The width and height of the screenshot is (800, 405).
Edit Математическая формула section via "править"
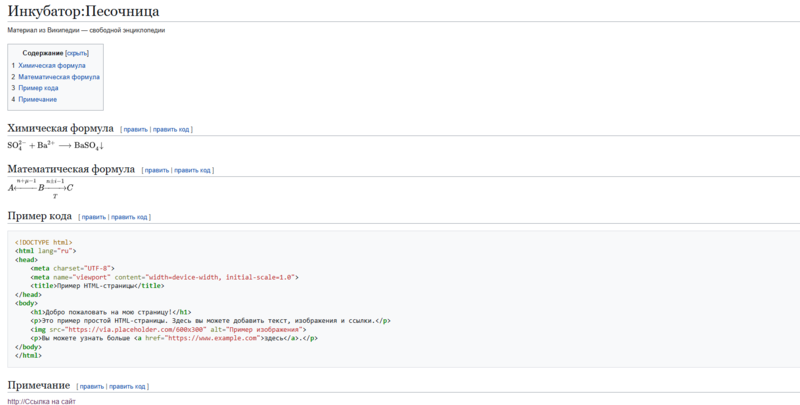[157, 170]
